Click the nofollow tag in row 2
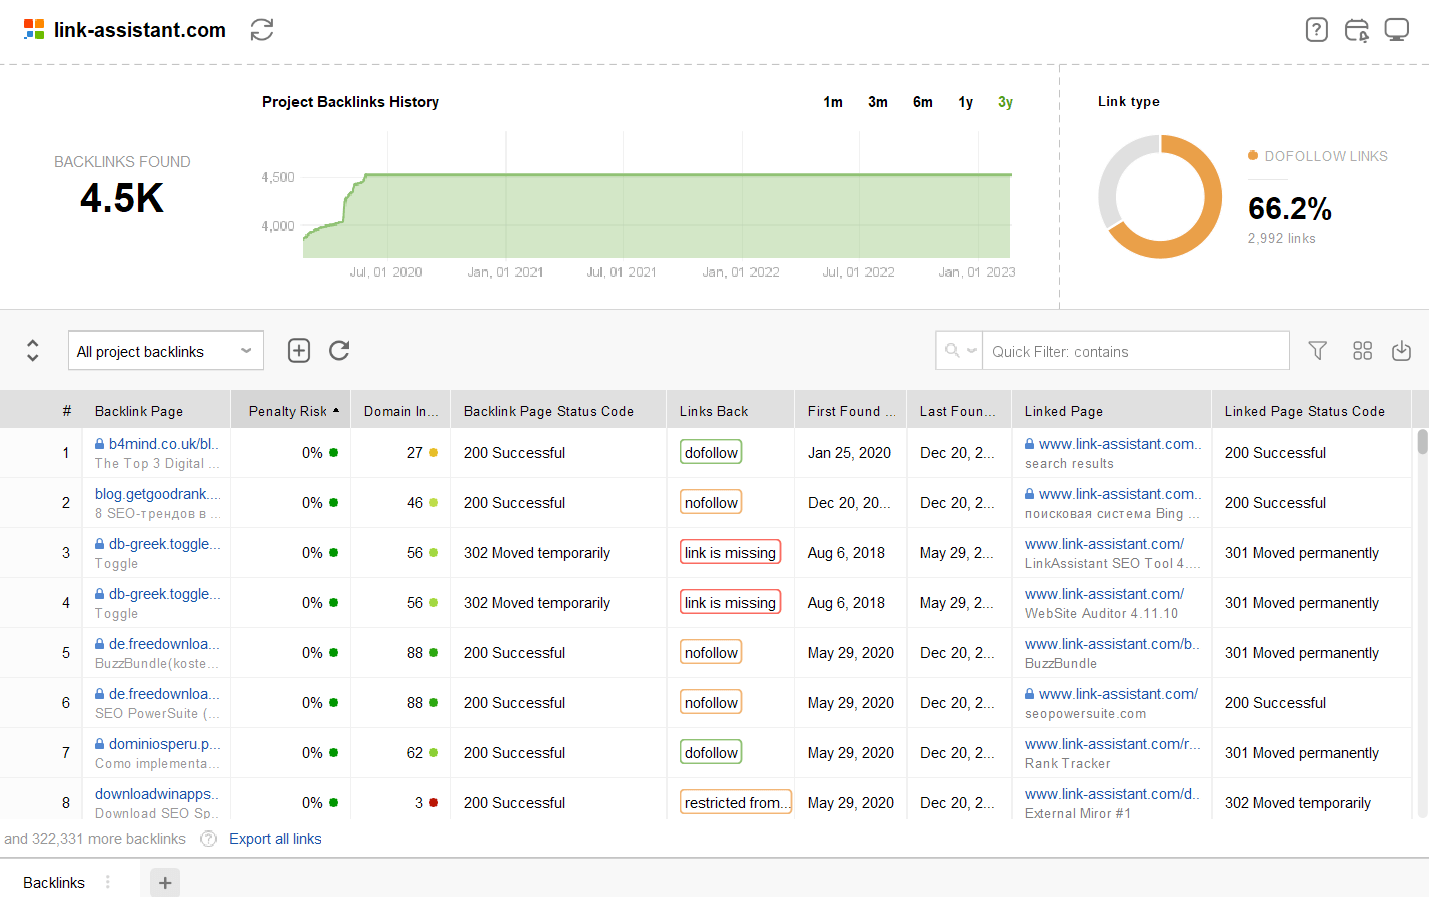Image resolution: width=1429 pixels, height=897 pixels. click(711, 503)
